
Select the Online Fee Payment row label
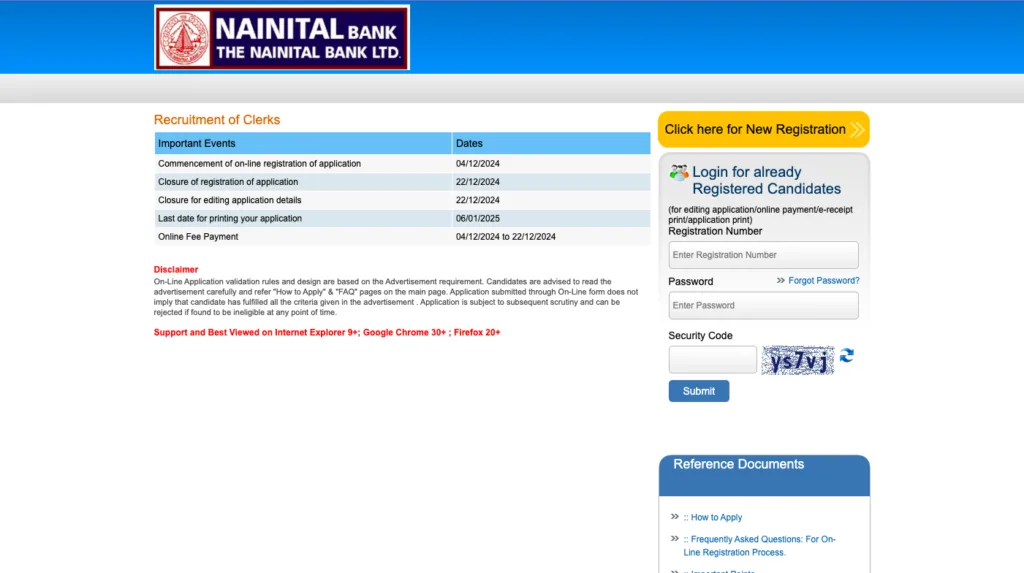[x=198, y=237]
